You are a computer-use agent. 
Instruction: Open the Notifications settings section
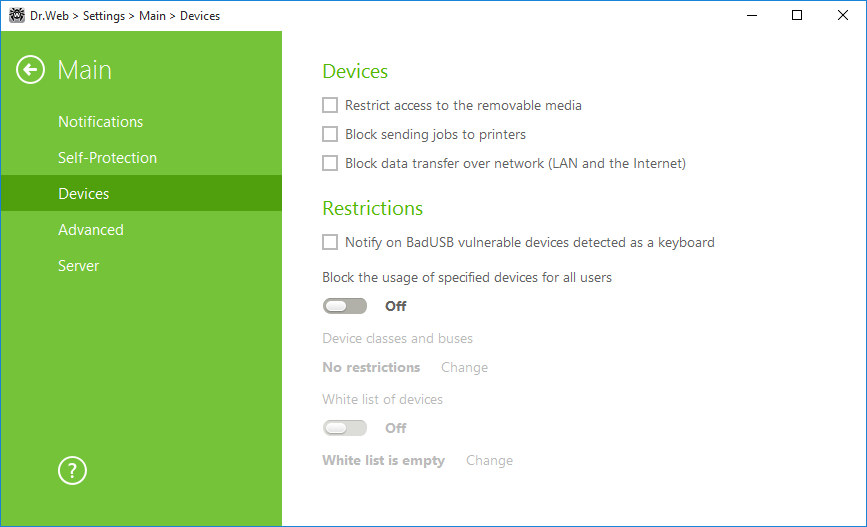(101, 122)
